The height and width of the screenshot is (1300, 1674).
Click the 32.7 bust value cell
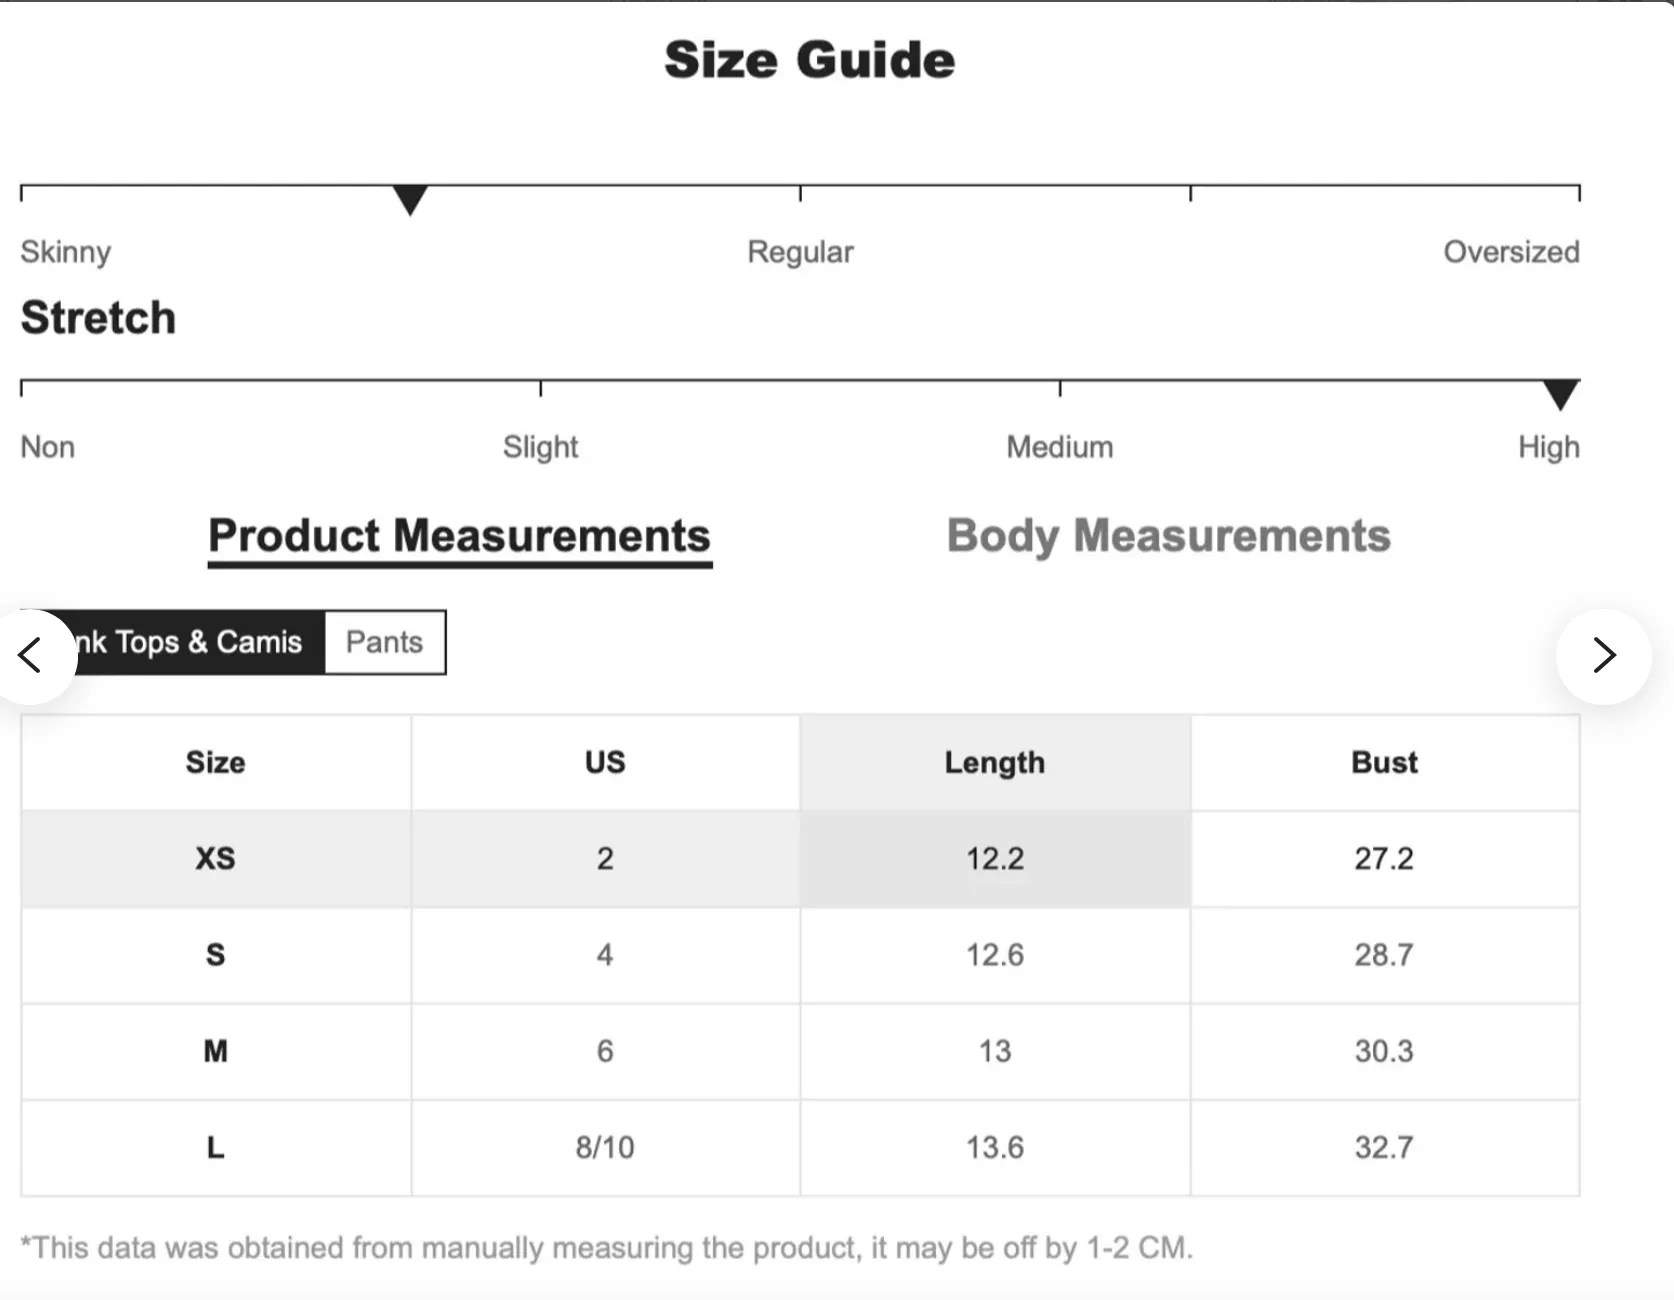tap(1384, 1147)
